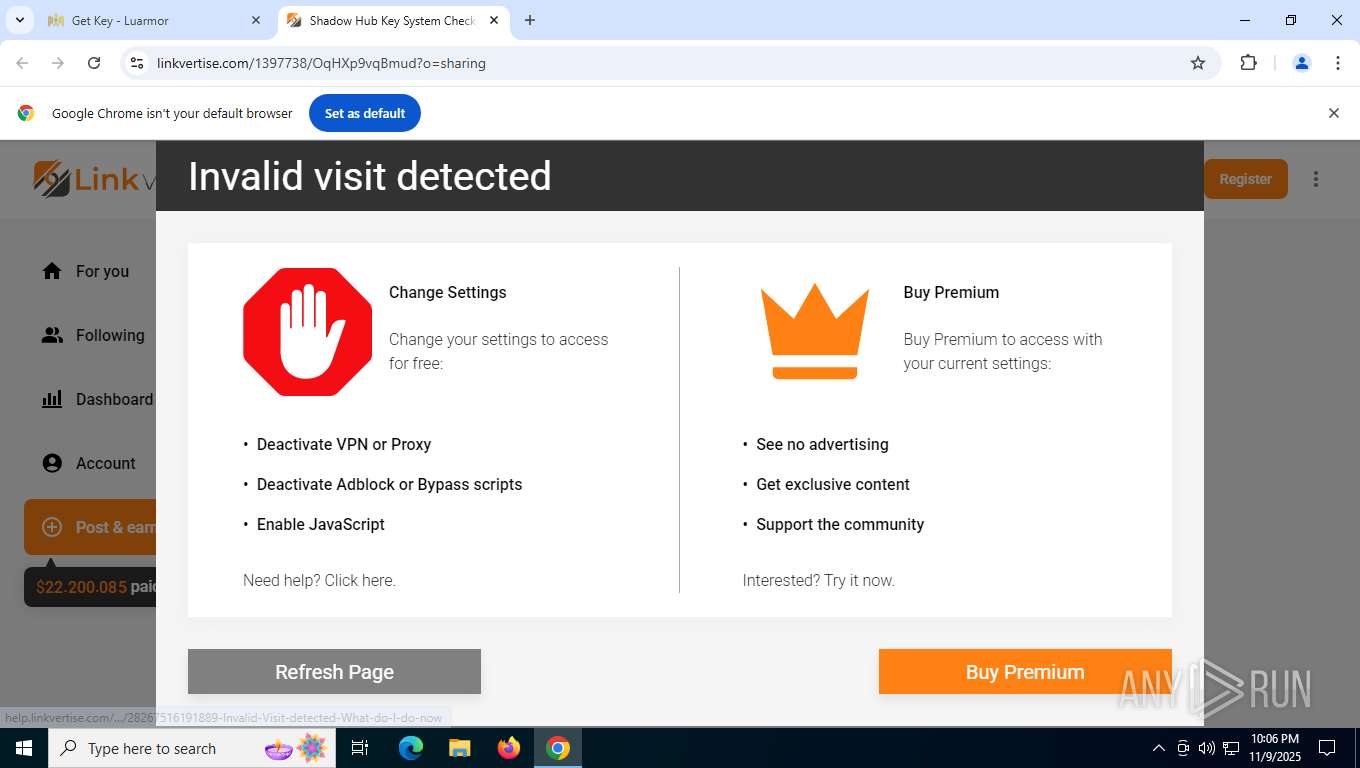Click the Post & earn button
The image size is (1360, 768).
(x=90, y=527)
